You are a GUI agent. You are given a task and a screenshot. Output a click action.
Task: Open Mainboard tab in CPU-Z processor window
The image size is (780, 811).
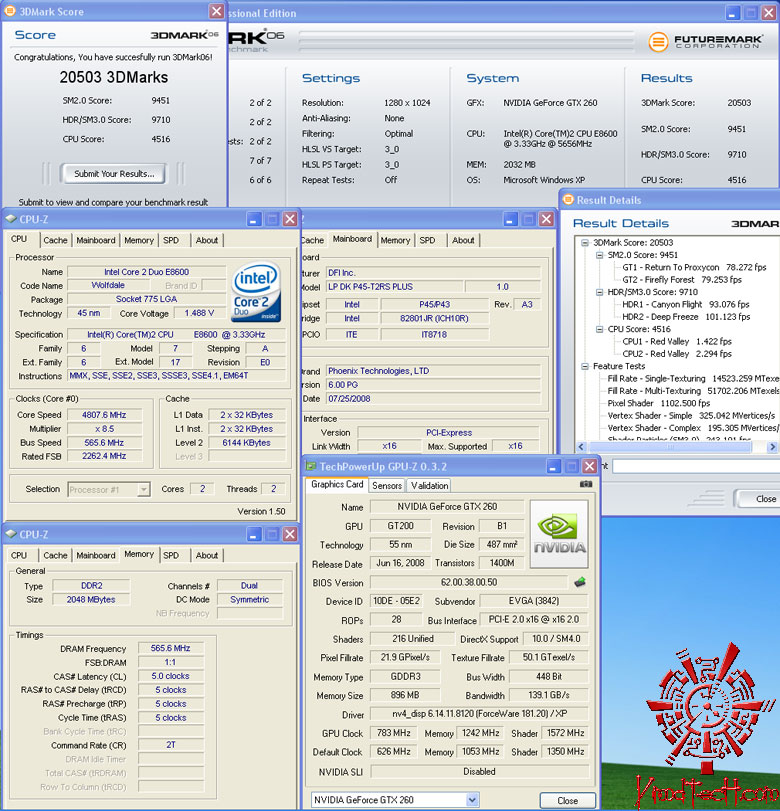(x=96, y=240)
